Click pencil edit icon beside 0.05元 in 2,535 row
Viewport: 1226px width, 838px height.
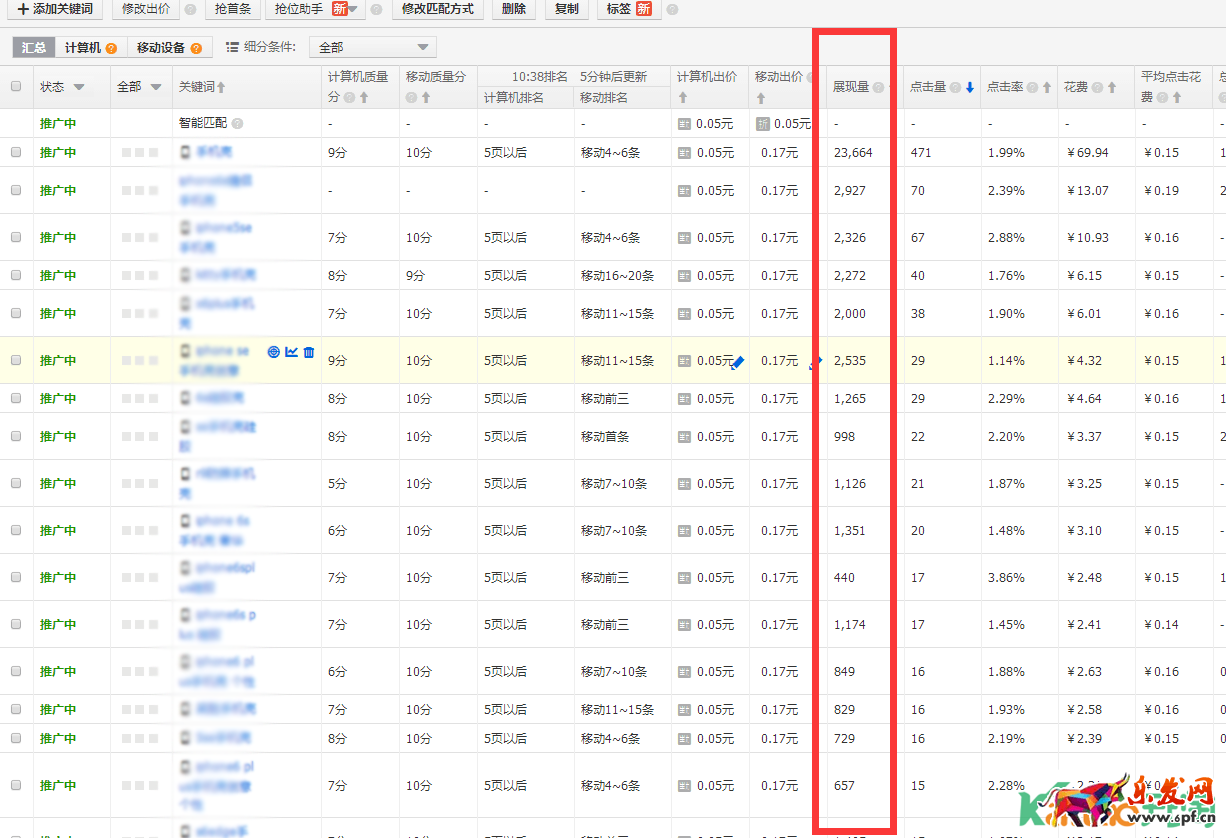pos(738,362)
